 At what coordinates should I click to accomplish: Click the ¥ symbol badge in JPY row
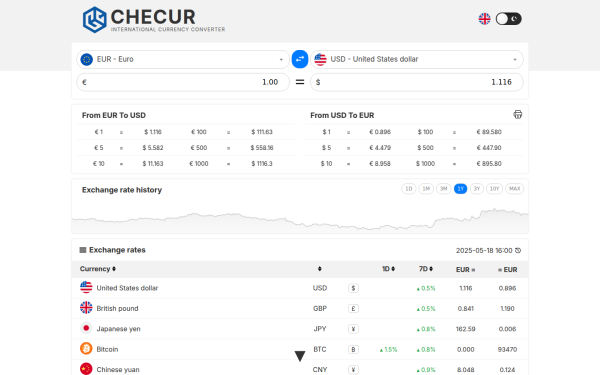pos(353,329)
